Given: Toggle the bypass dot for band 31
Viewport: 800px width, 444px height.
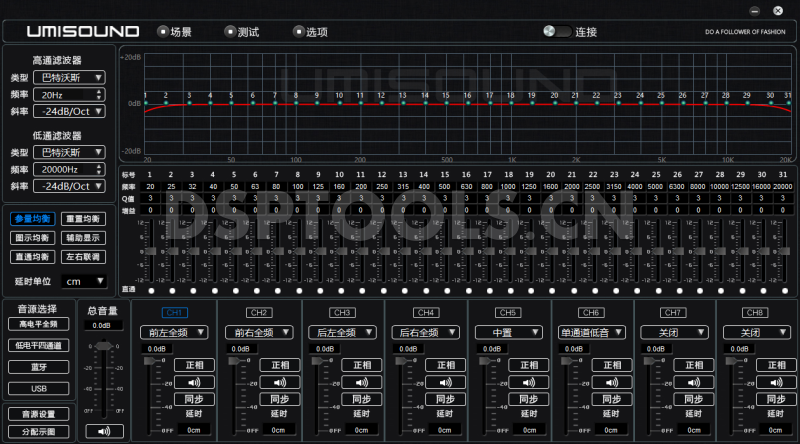Looking at the screenshot, I should (785, 291).
